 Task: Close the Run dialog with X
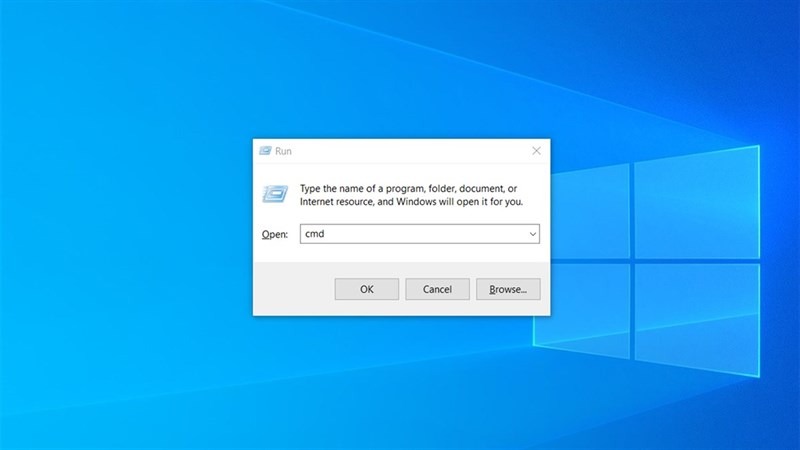pyautogui.click(x=536, y=151)
